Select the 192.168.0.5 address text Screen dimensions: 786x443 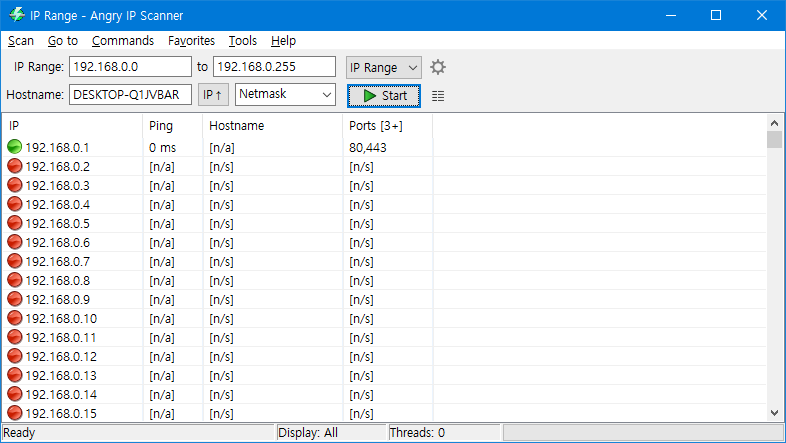tap(58, 224)
